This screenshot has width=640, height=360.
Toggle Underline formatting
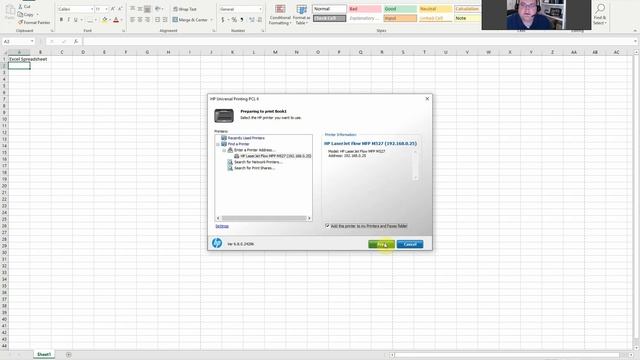pos(76,20)
